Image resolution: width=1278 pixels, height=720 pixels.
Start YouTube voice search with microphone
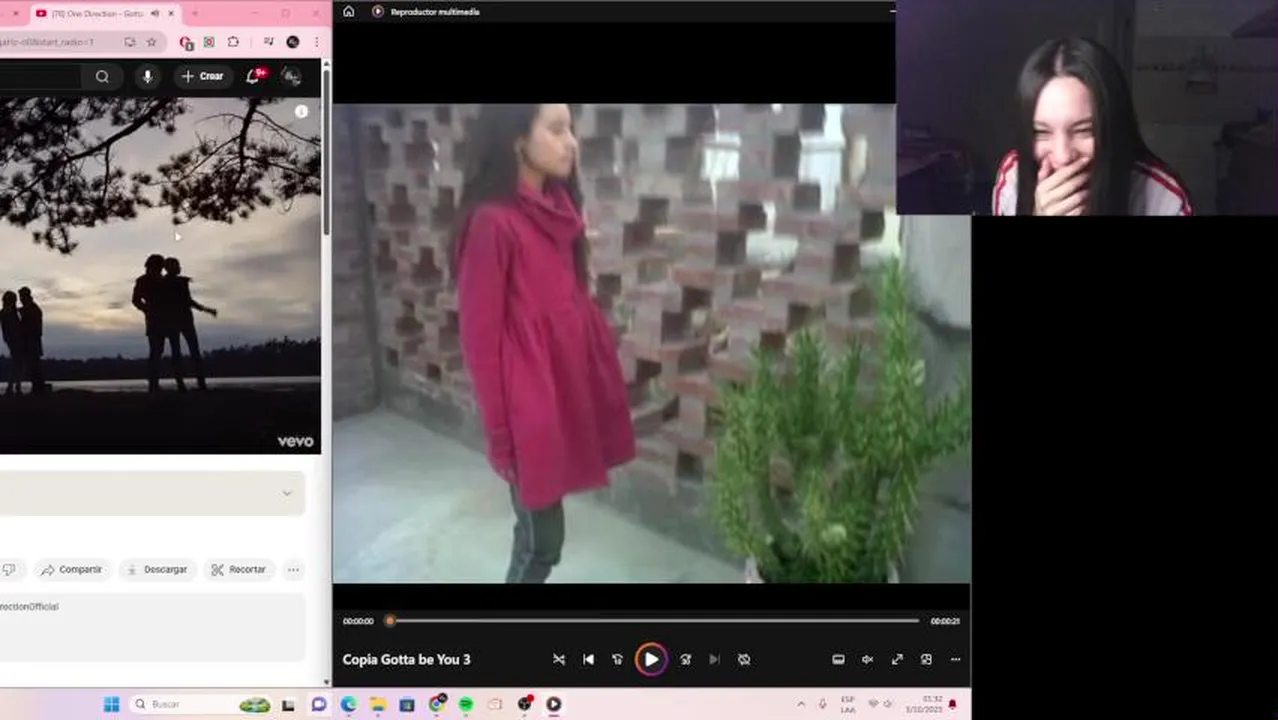point(147,76)
